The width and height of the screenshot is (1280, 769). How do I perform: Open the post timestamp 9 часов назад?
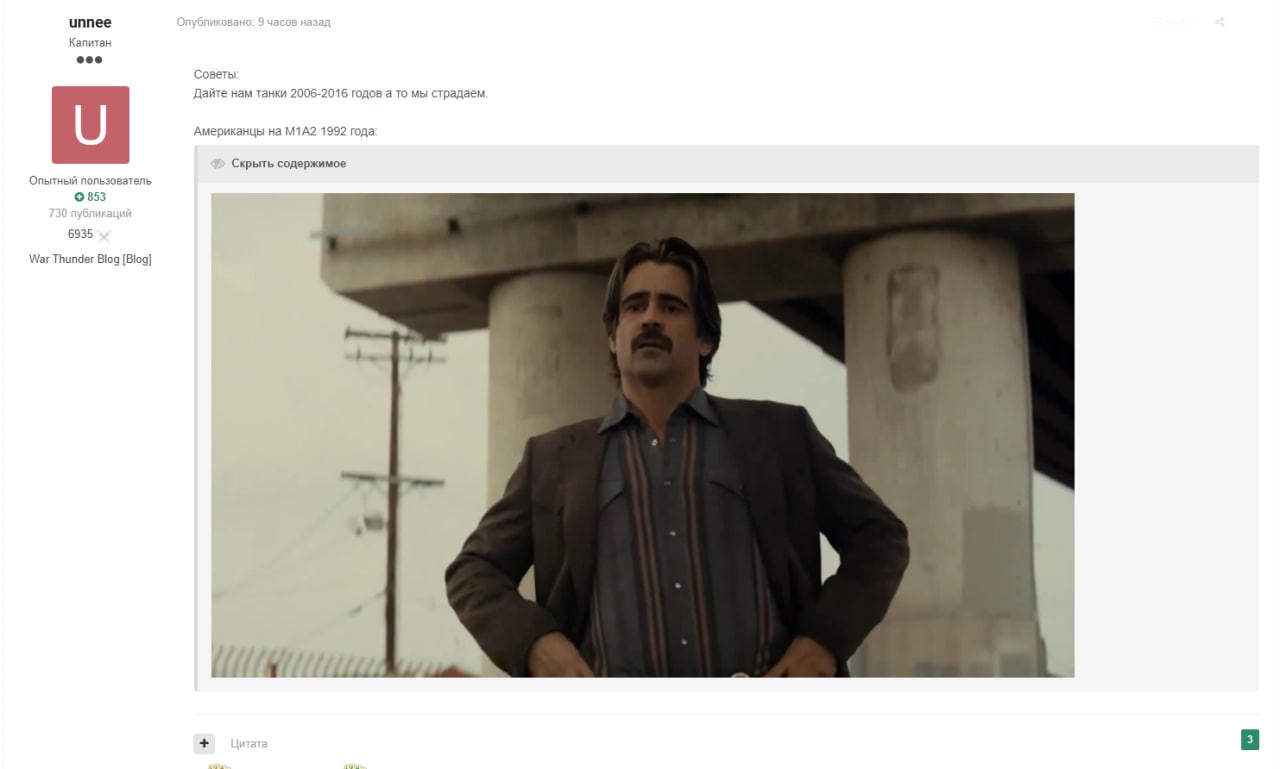294,22
